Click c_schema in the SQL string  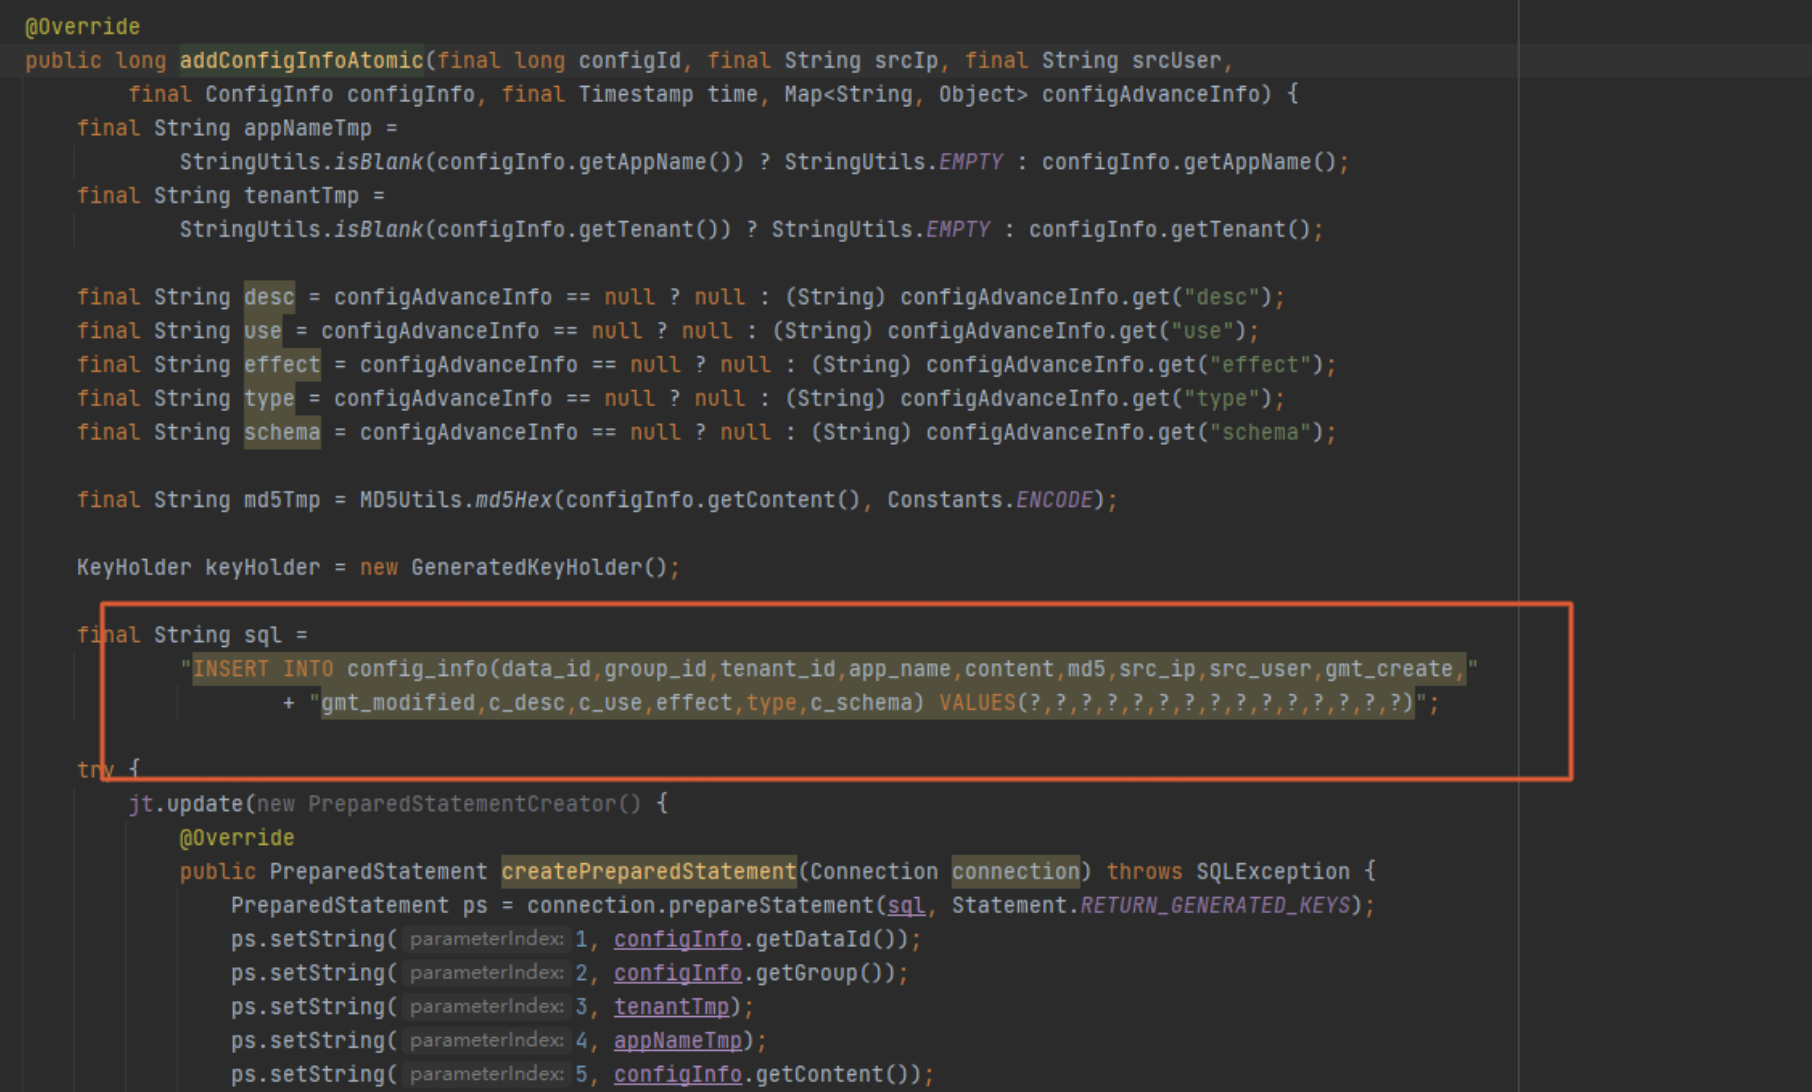point(861,703)
